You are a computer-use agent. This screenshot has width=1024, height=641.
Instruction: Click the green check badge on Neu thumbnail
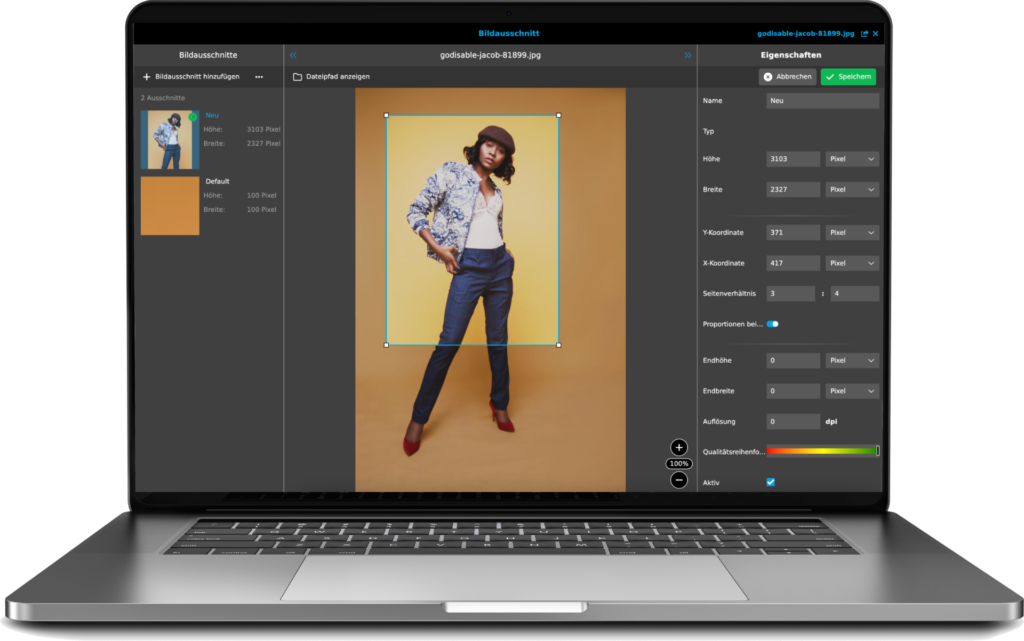193,117
